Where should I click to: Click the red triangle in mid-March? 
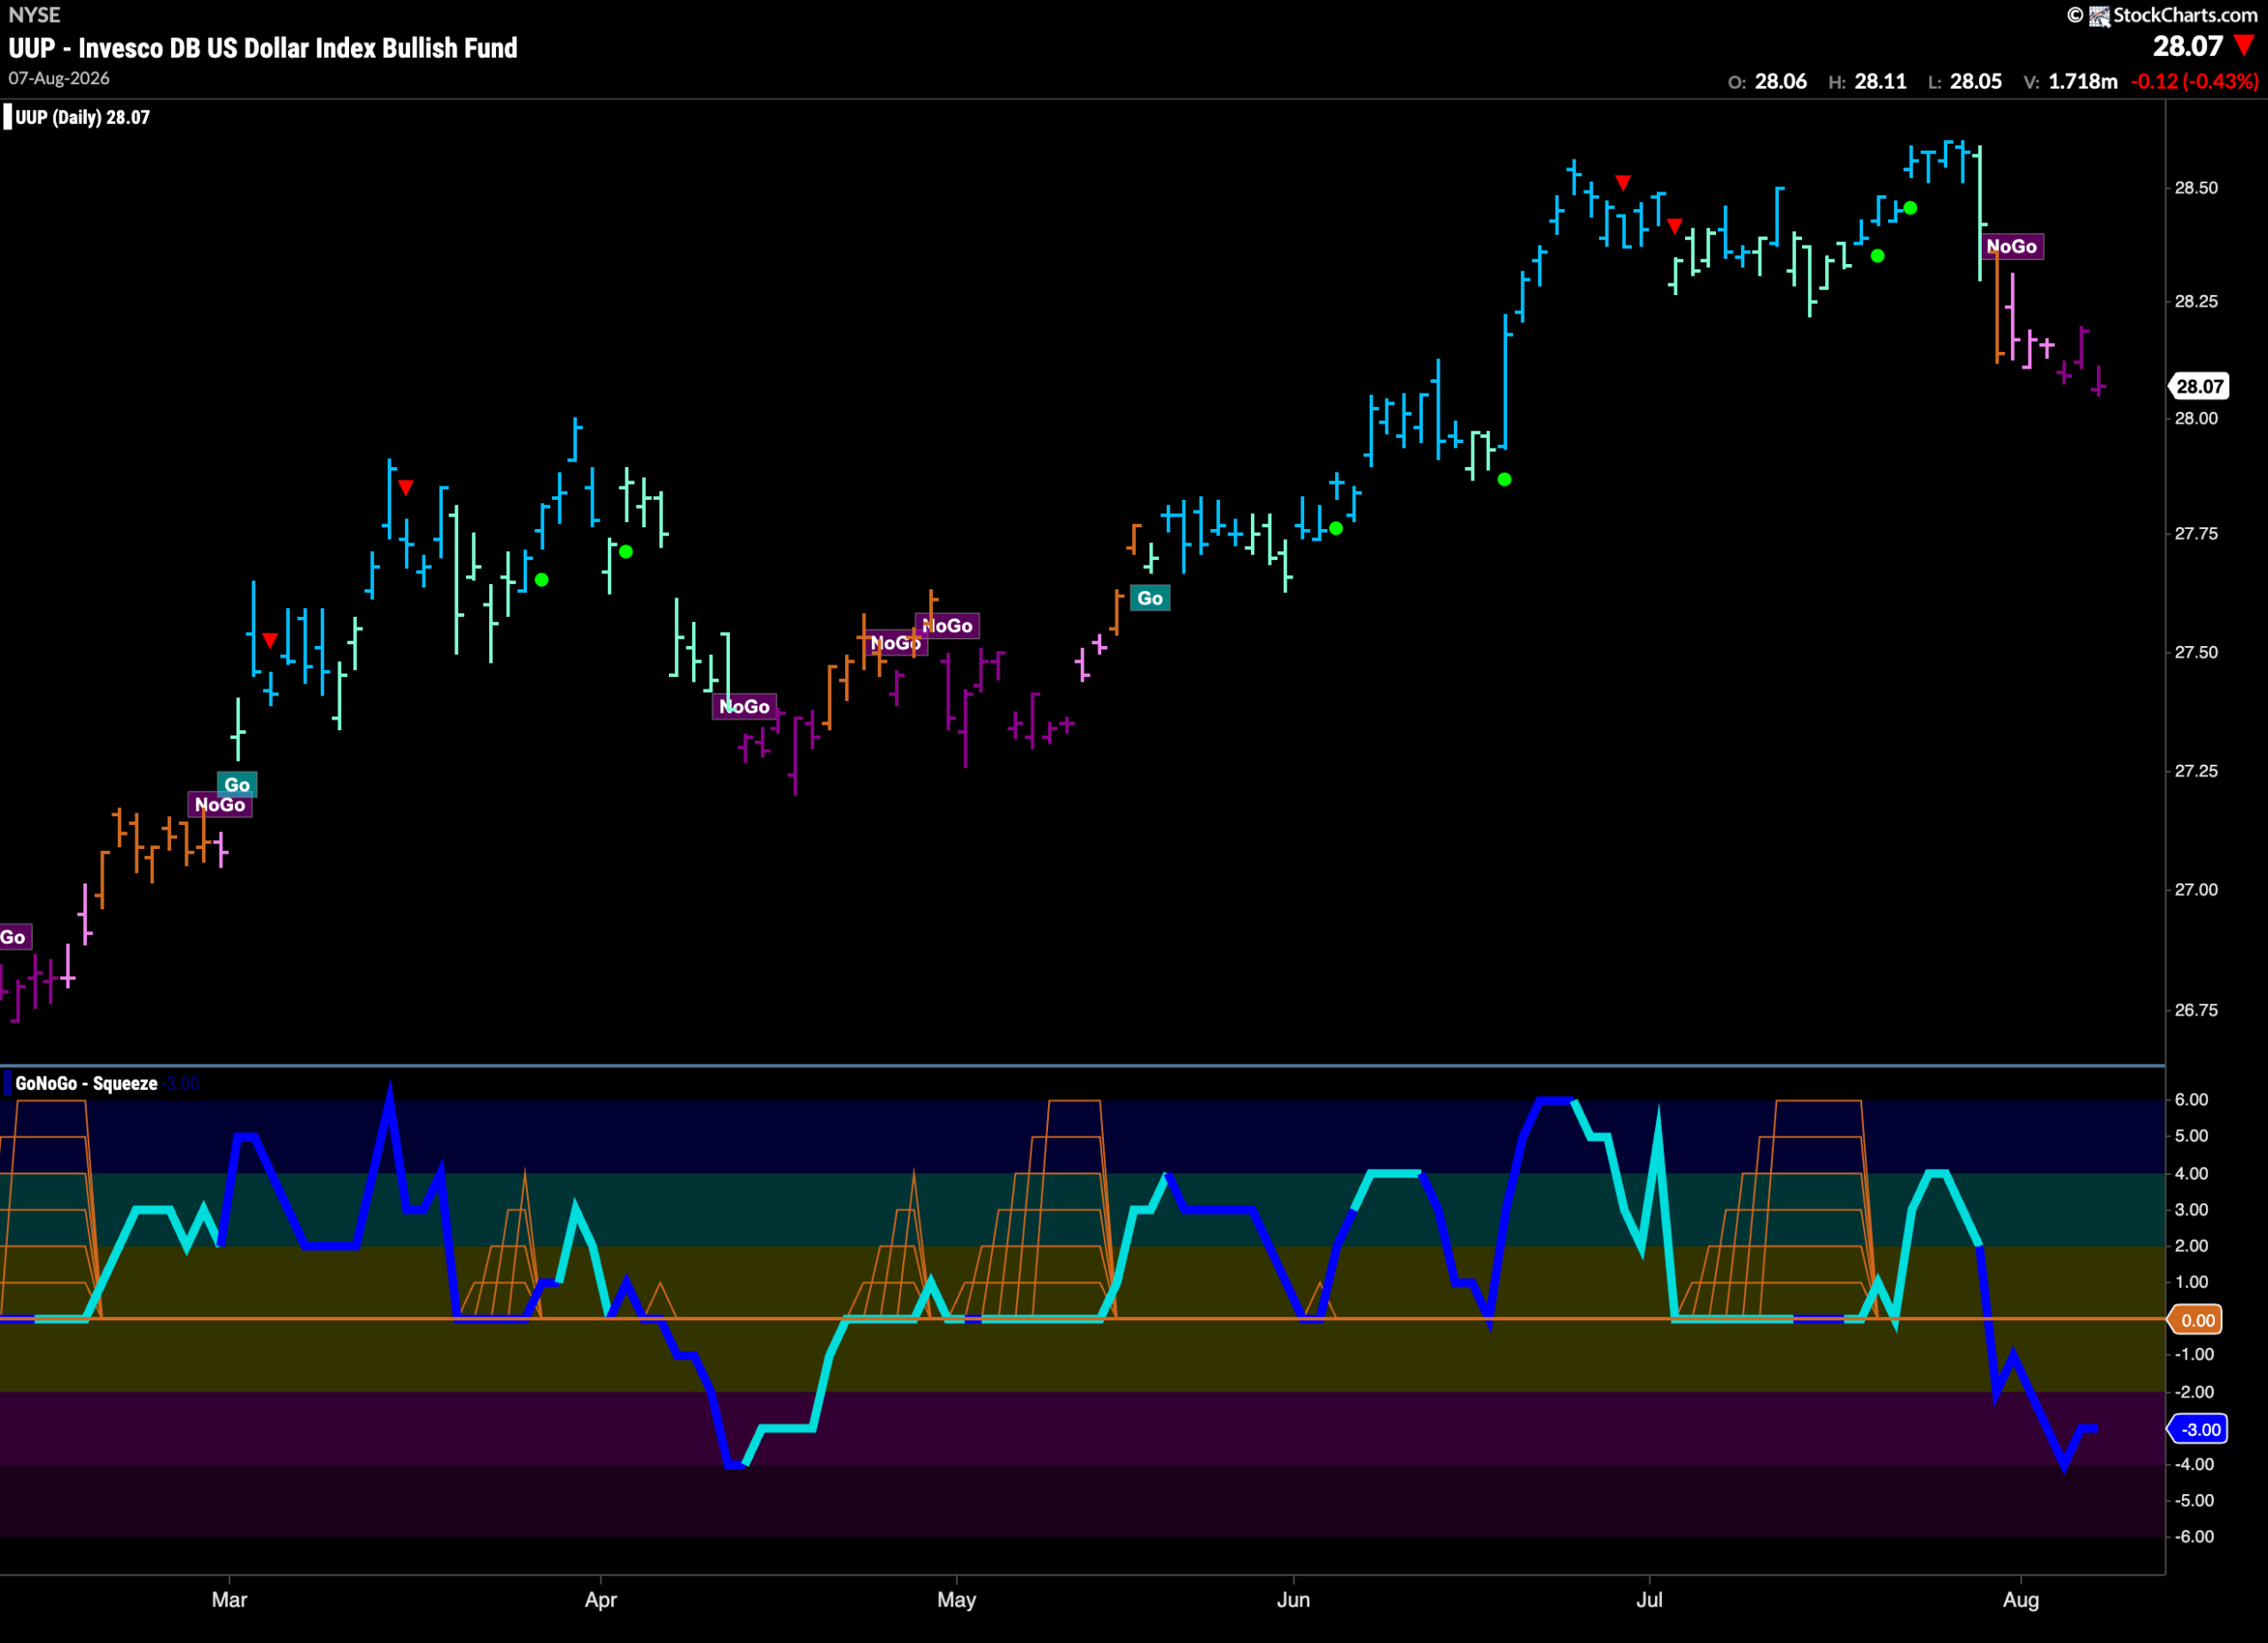tap(405, 488)
